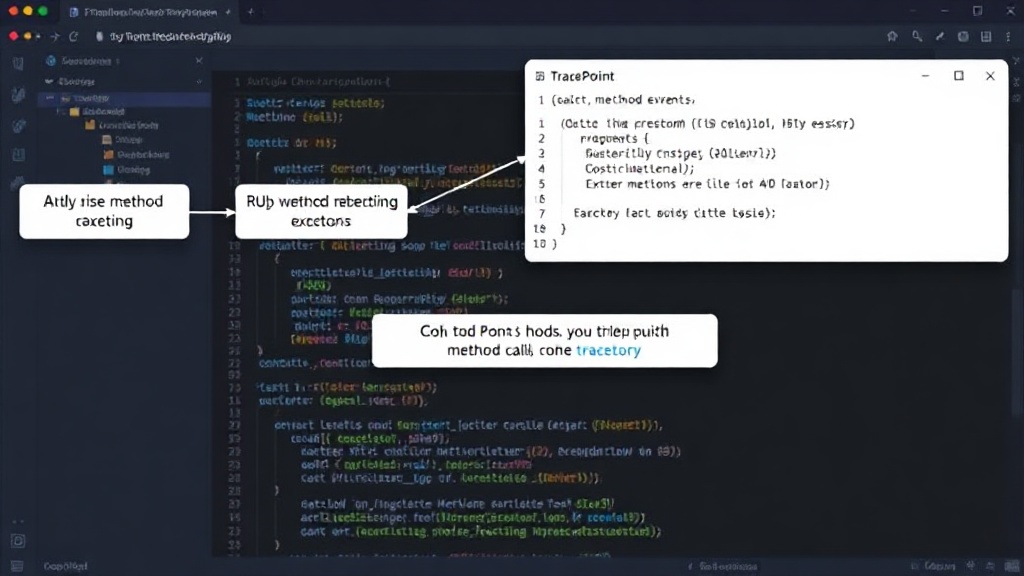Close the sidebar panel with its X button
Image resolution: width=1024 pixels, height=576 pixels.
199,61
